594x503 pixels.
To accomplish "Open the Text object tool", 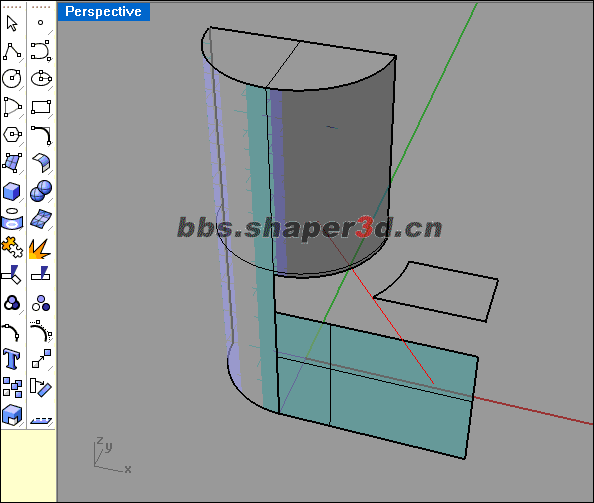I will [x=11, y=359].
